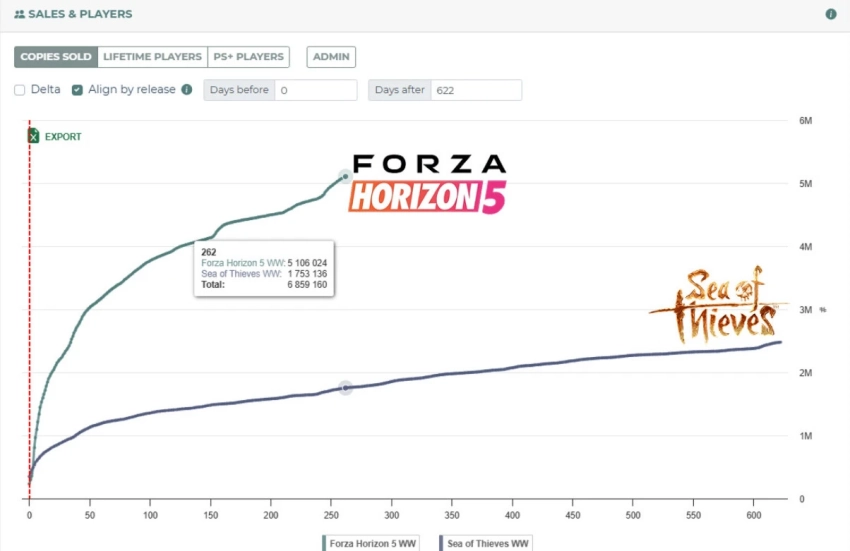Click the EXPORT text link
Viewport: 850px width, 551px height.
pyautogui.click(x=63, y=137)
